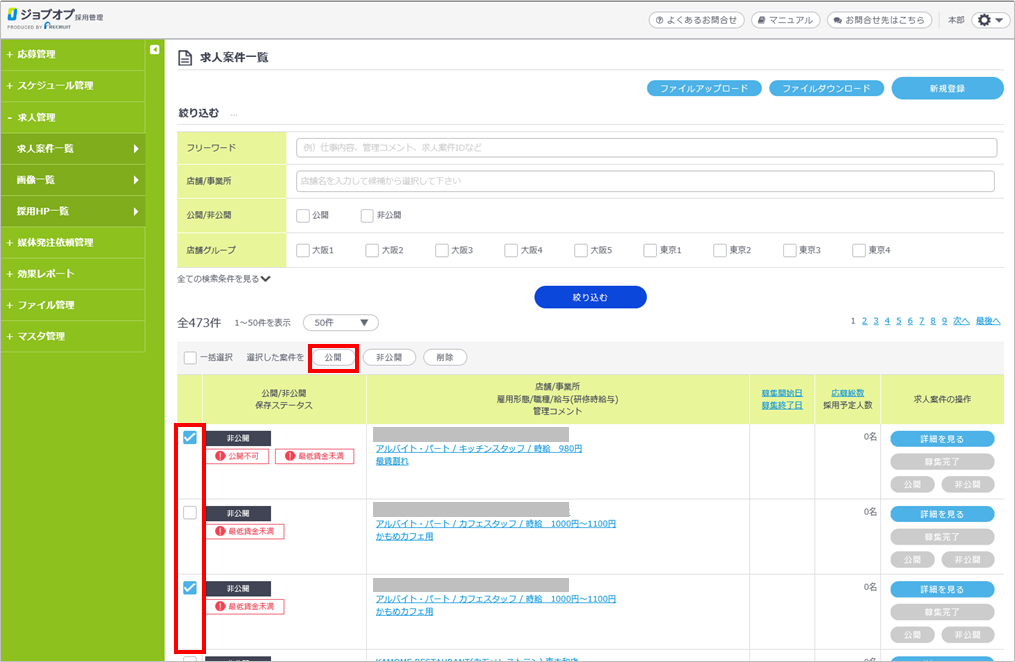Click the 新規登録 button
Viewport: 1015px width, 662px height.
946,88
